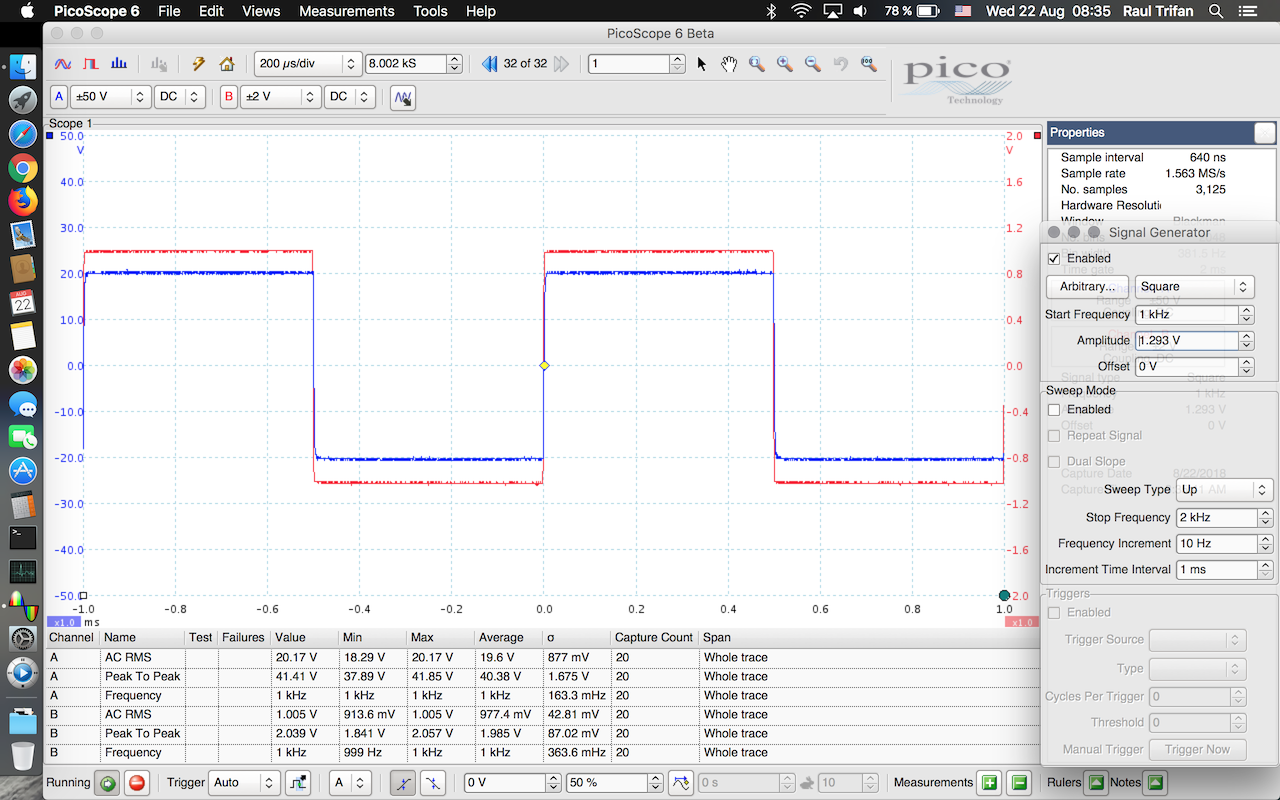Click the Stop Frequency 2 kHz stepper
1280x800 pixels.
pyautogui.click(x=1264, y=518)
